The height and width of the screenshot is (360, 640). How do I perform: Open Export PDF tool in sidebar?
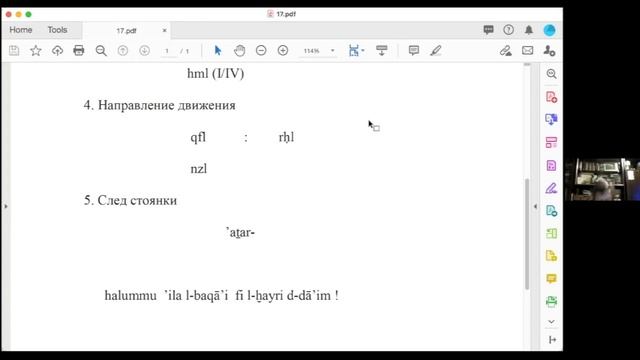(x=551, y=119)
